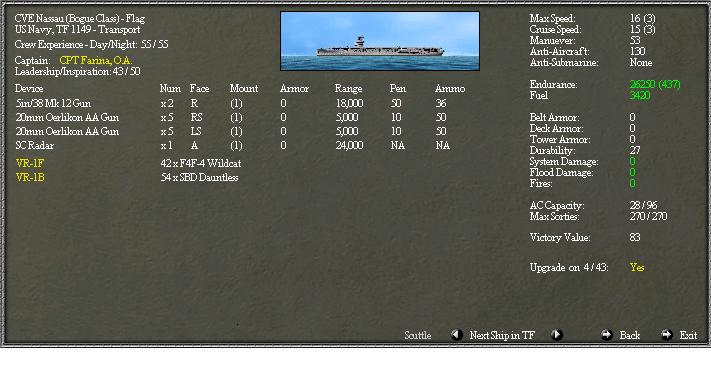Click the Device column header
This screenshot has height=384, width=711.
29,88
